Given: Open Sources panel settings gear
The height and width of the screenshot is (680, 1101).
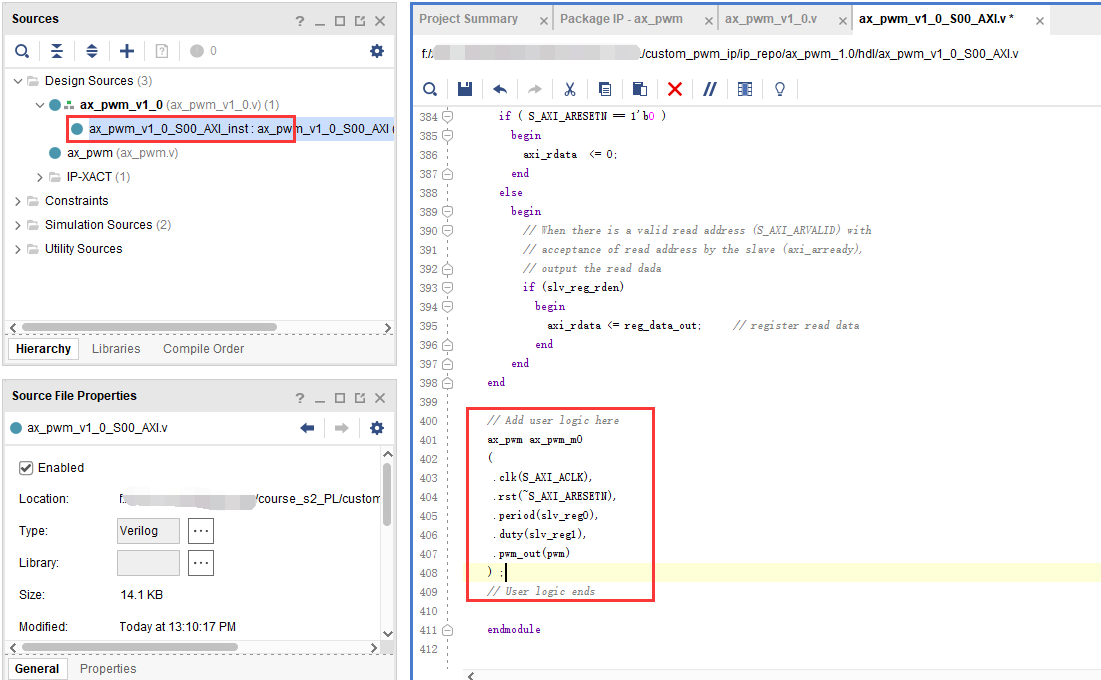Looking at the screenshot, I should 377,51.
